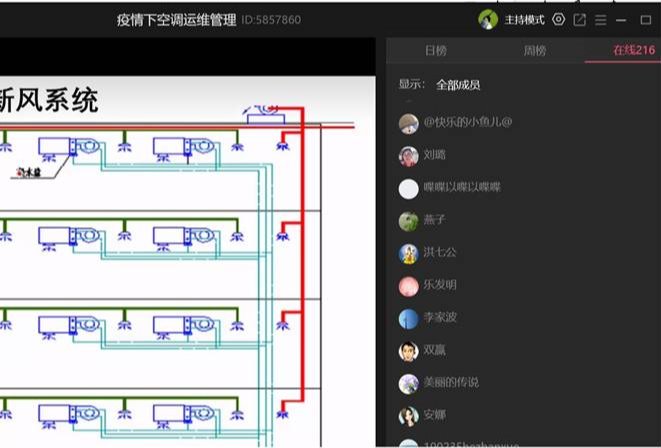Image resolution: width=661 pixels, height=448 pixels.
Task: Select member name 燕子
Action: [435, 220]
